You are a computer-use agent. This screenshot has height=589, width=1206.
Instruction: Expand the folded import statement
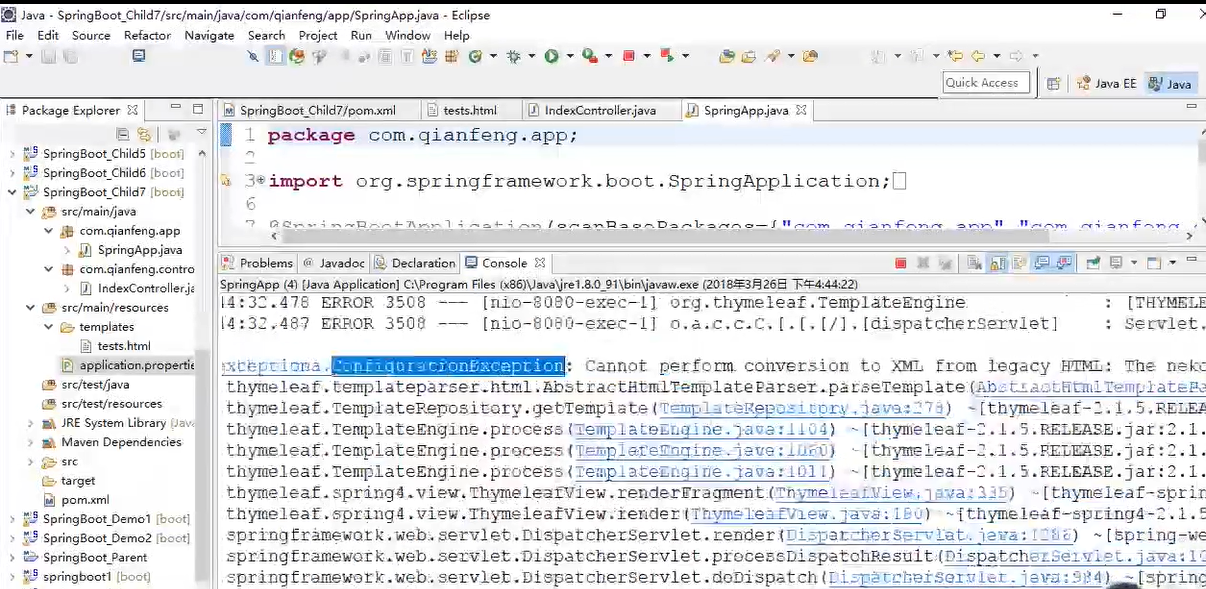pos(261,181)
